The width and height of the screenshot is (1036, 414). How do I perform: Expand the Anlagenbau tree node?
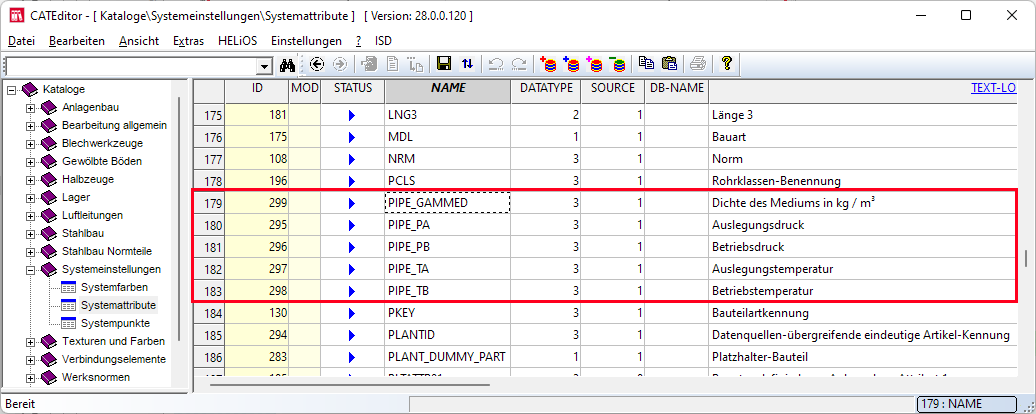point(30,108)
